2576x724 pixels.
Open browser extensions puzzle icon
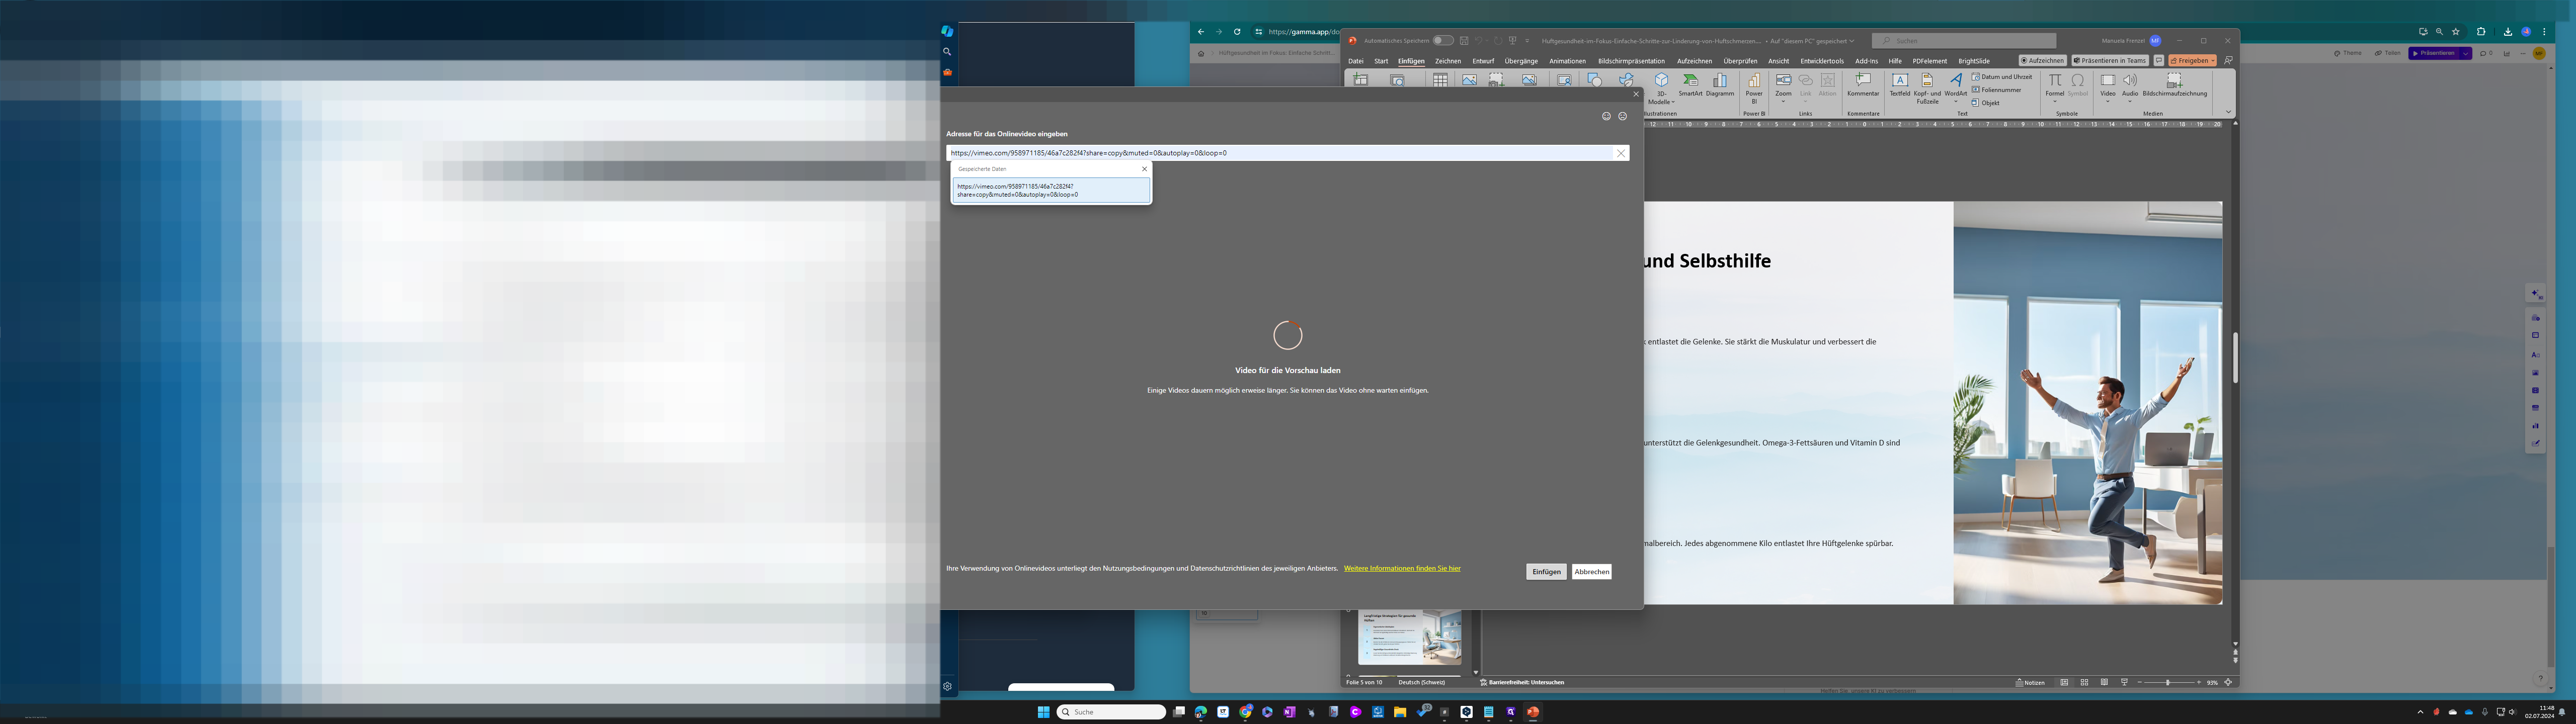pyautogui.click(x=2480, y=32)
